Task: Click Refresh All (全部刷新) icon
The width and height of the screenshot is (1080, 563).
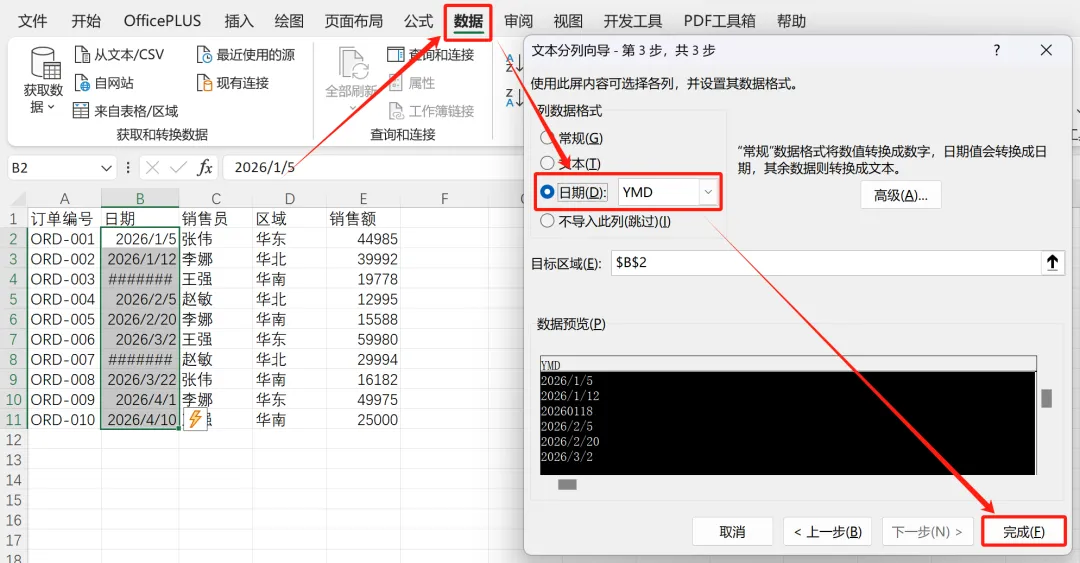Action: tap(353, 63)
